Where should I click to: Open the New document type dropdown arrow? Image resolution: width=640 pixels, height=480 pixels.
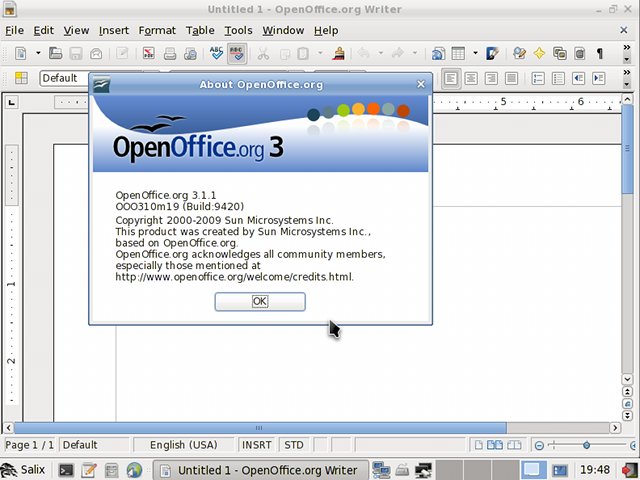point(38,53)
